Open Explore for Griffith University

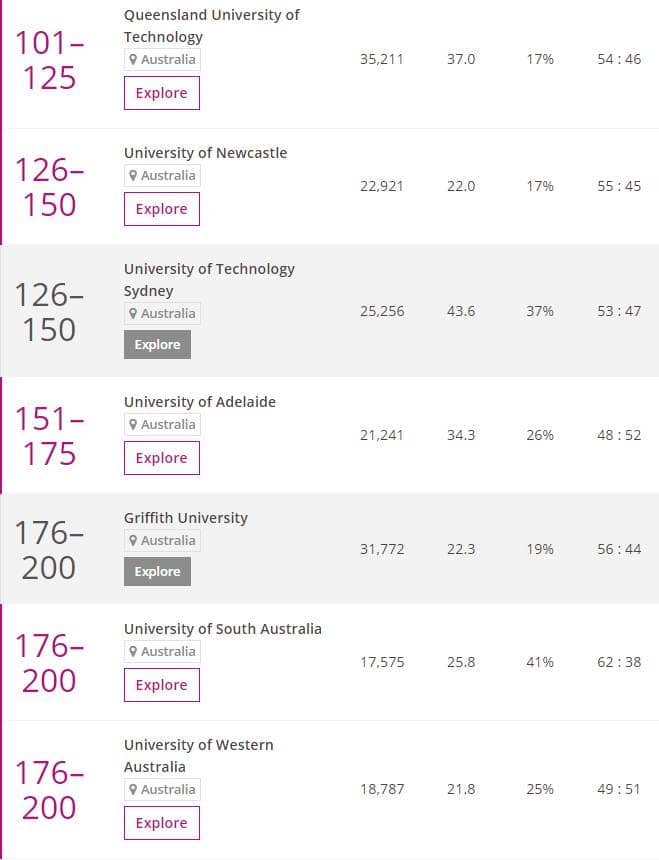pos(157,572)
